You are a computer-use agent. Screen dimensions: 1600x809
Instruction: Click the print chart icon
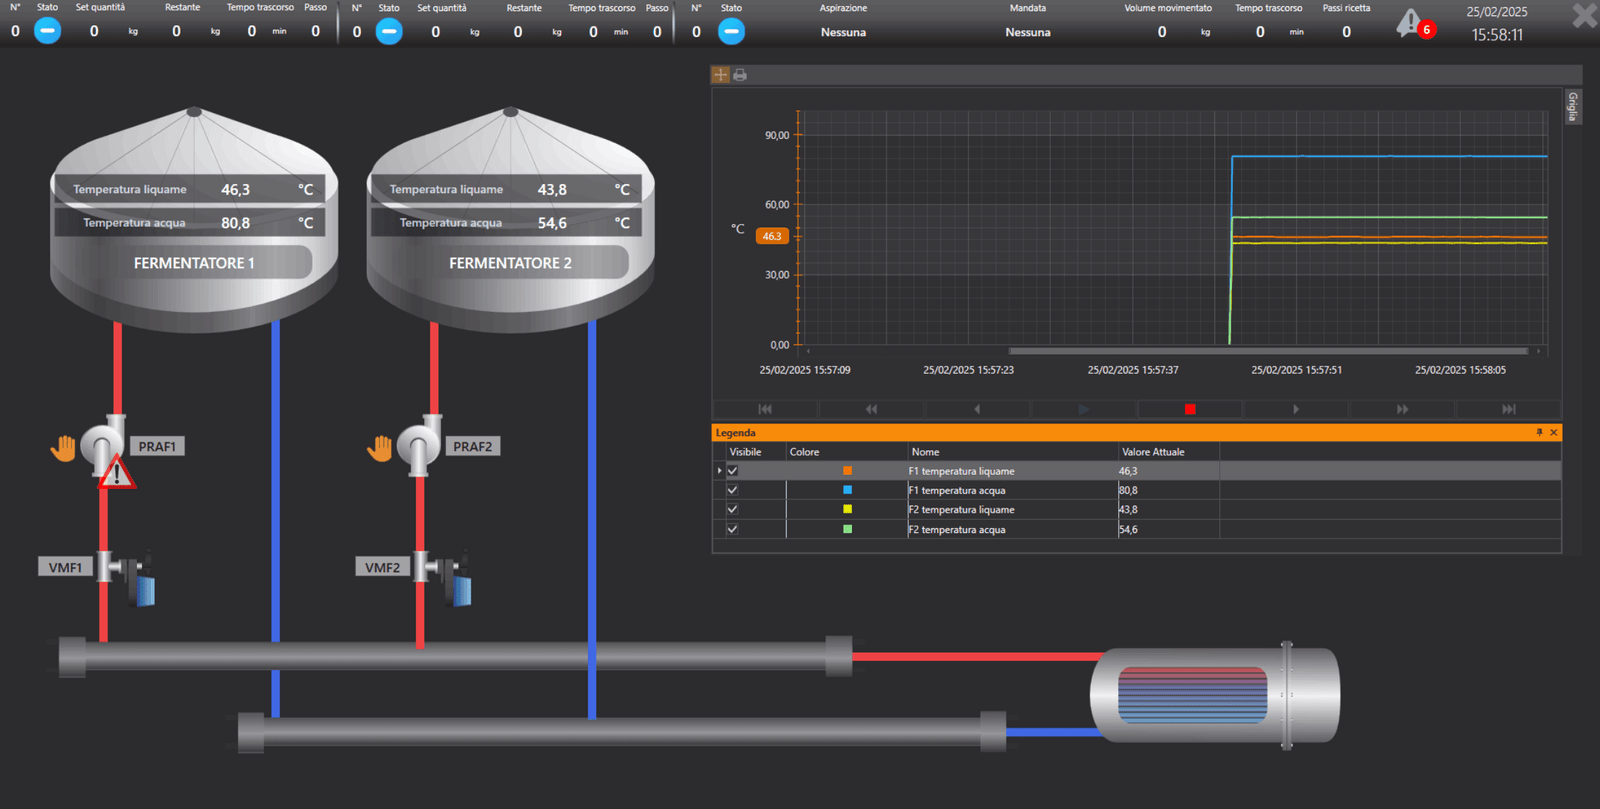(740, 75)
